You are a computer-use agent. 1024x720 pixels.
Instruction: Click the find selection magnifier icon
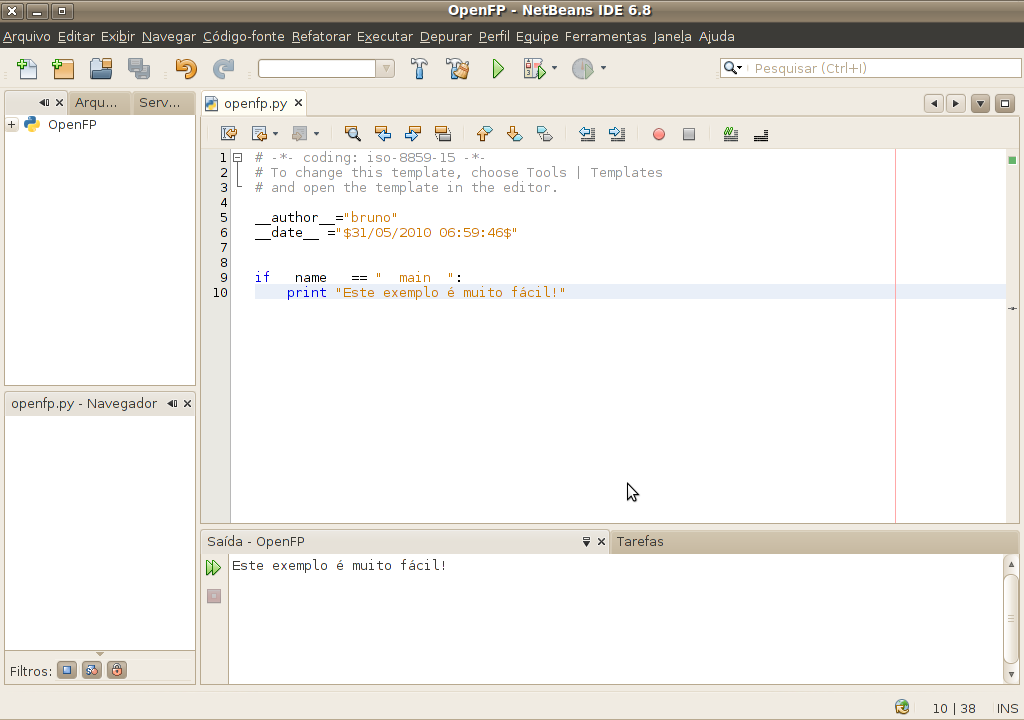pos(352,134)
